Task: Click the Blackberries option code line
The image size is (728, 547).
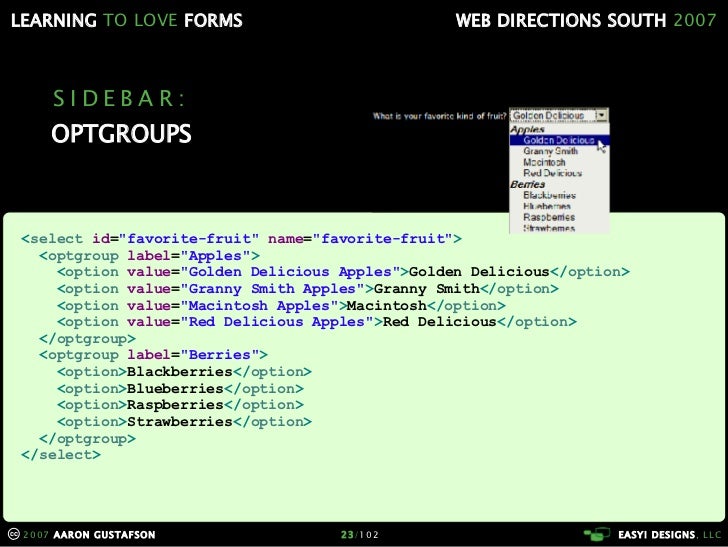Action: 184,372
